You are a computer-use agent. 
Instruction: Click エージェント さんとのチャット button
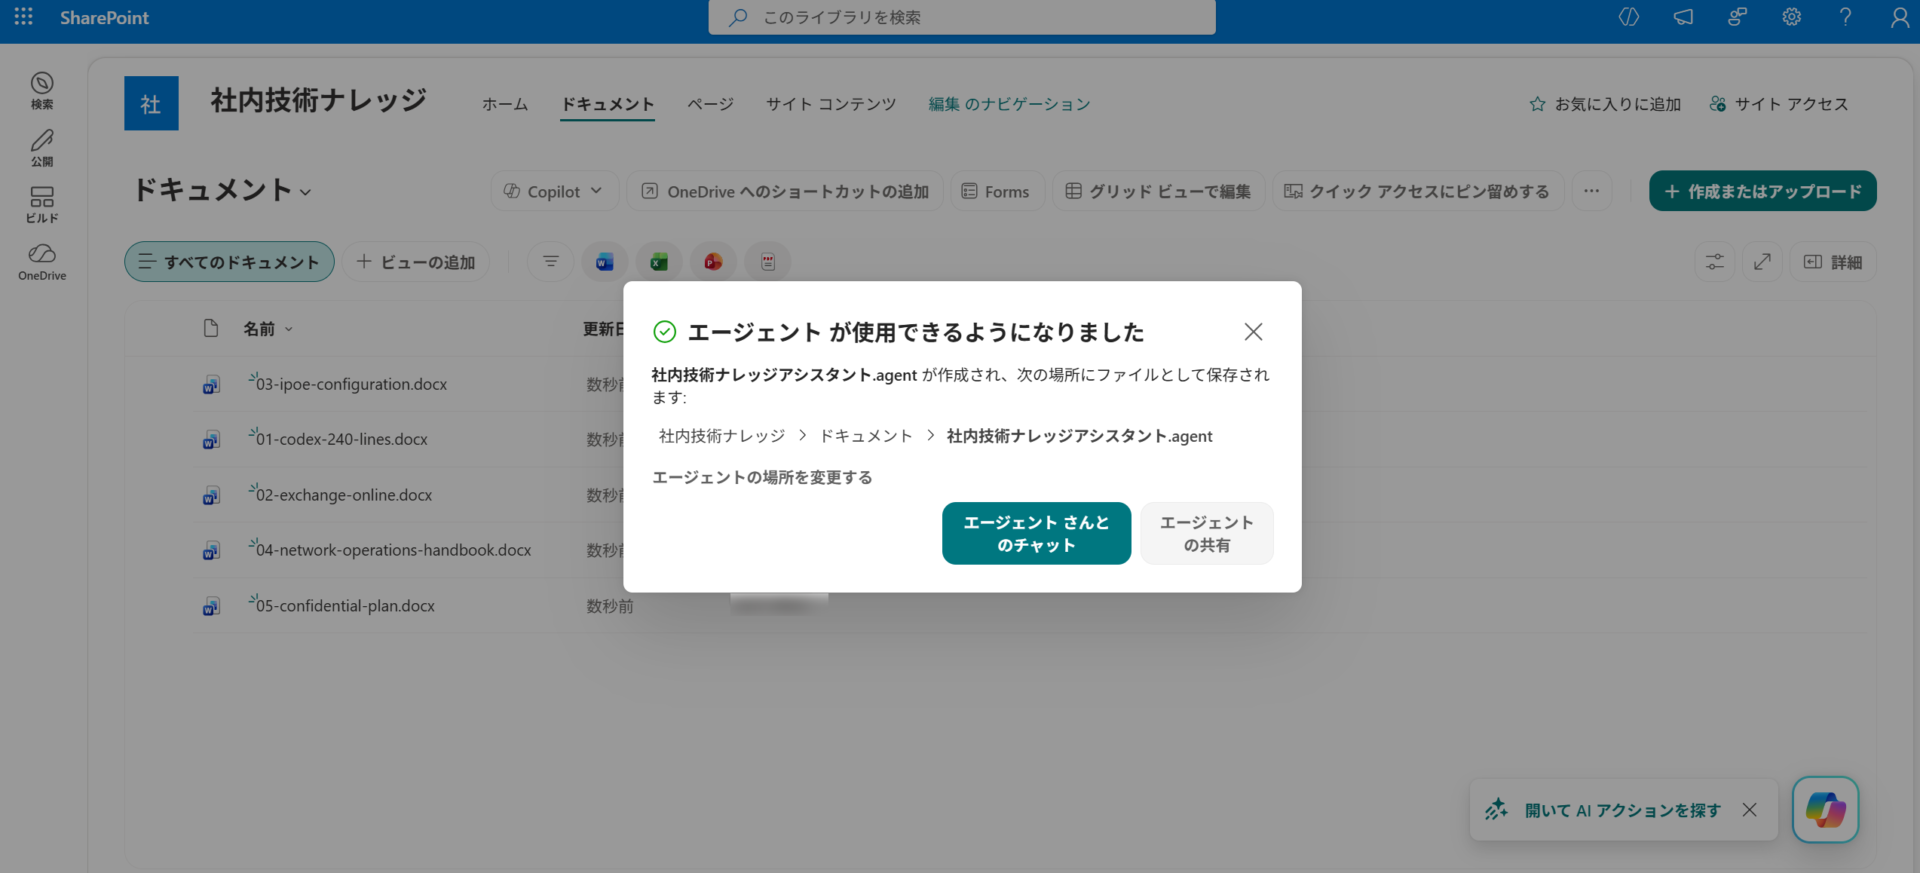[x=1036, y=534]
